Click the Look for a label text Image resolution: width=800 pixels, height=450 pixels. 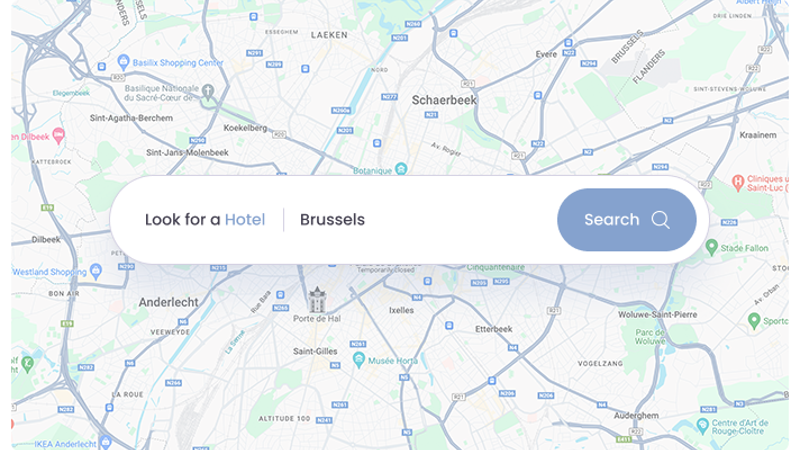click(183, 219)
